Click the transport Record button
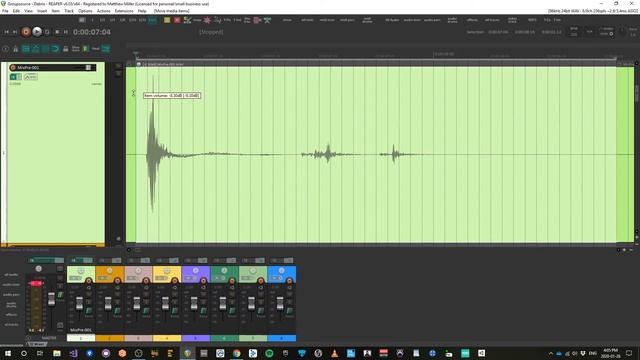Screen dimensions: 640x360 tap(26, 32)
